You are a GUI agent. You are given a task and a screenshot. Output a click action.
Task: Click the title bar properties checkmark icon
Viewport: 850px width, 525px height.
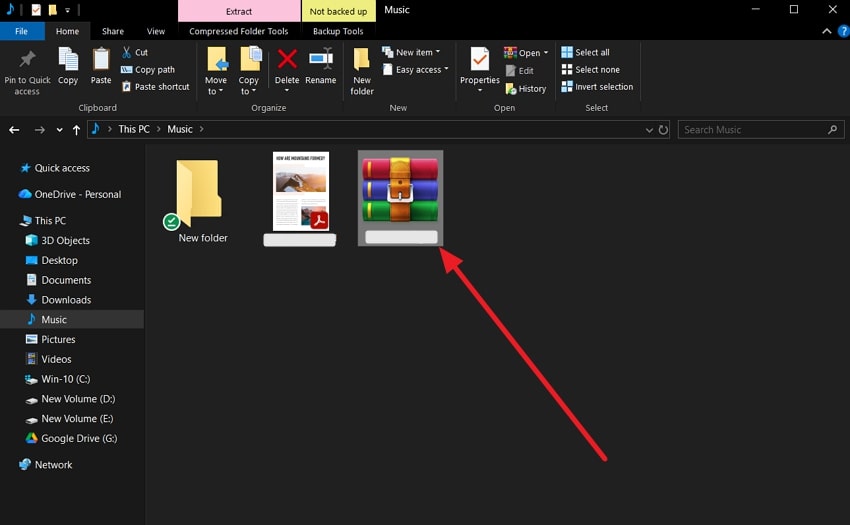[x=36, y=10]
